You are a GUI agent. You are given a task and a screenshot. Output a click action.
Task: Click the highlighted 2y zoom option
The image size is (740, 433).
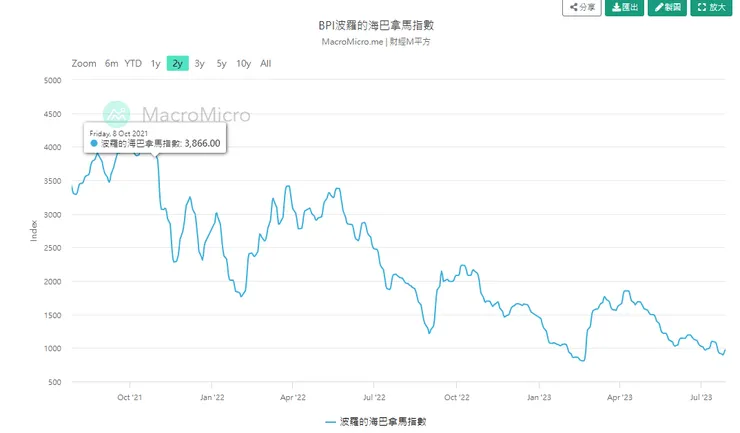pyautogui.click(x=177, y=64)
